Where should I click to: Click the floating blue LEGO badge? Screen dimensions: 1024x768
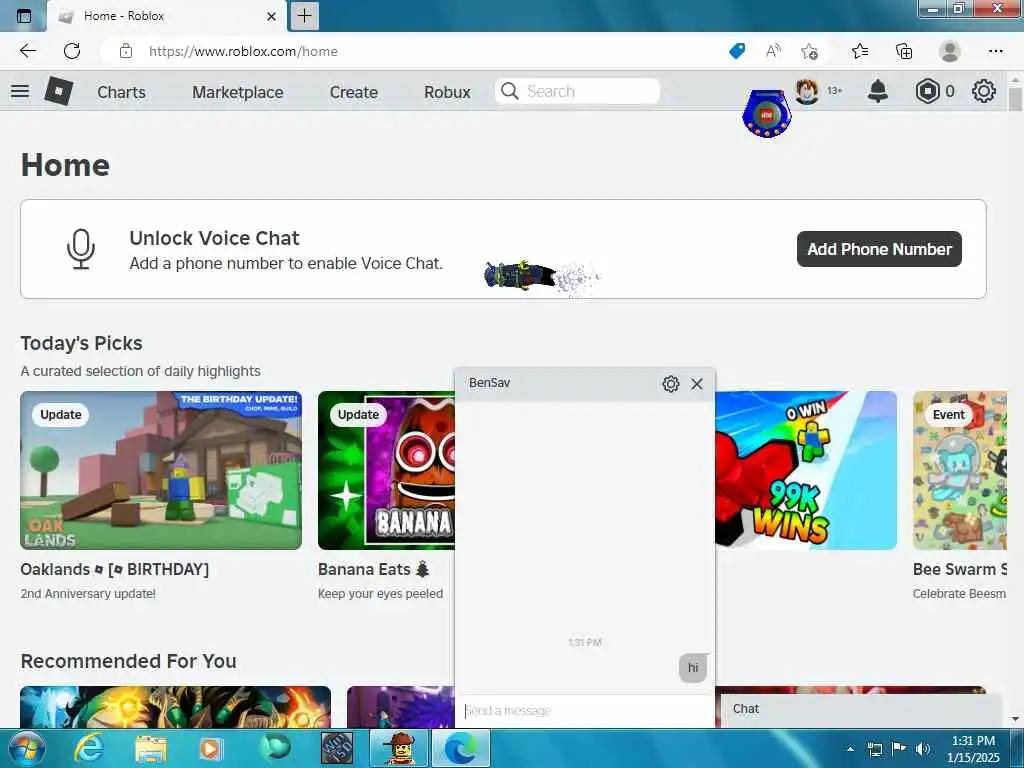click(x=767, y=114)
